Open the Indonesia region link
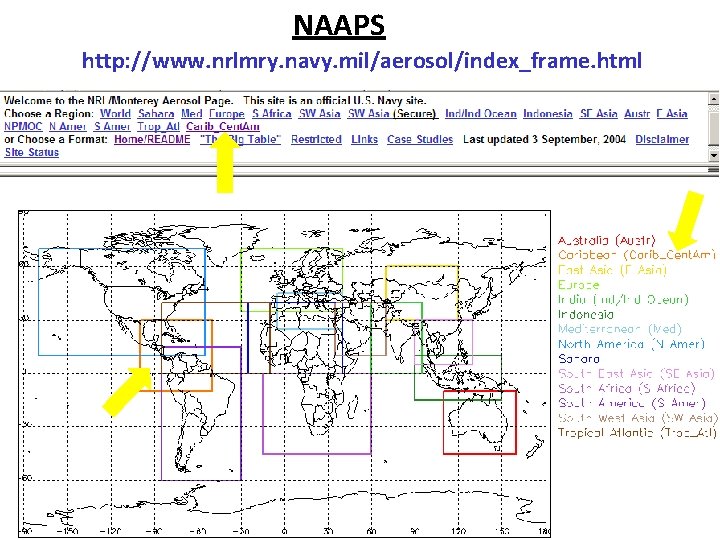The image size is (720, 540). point(548,113)
